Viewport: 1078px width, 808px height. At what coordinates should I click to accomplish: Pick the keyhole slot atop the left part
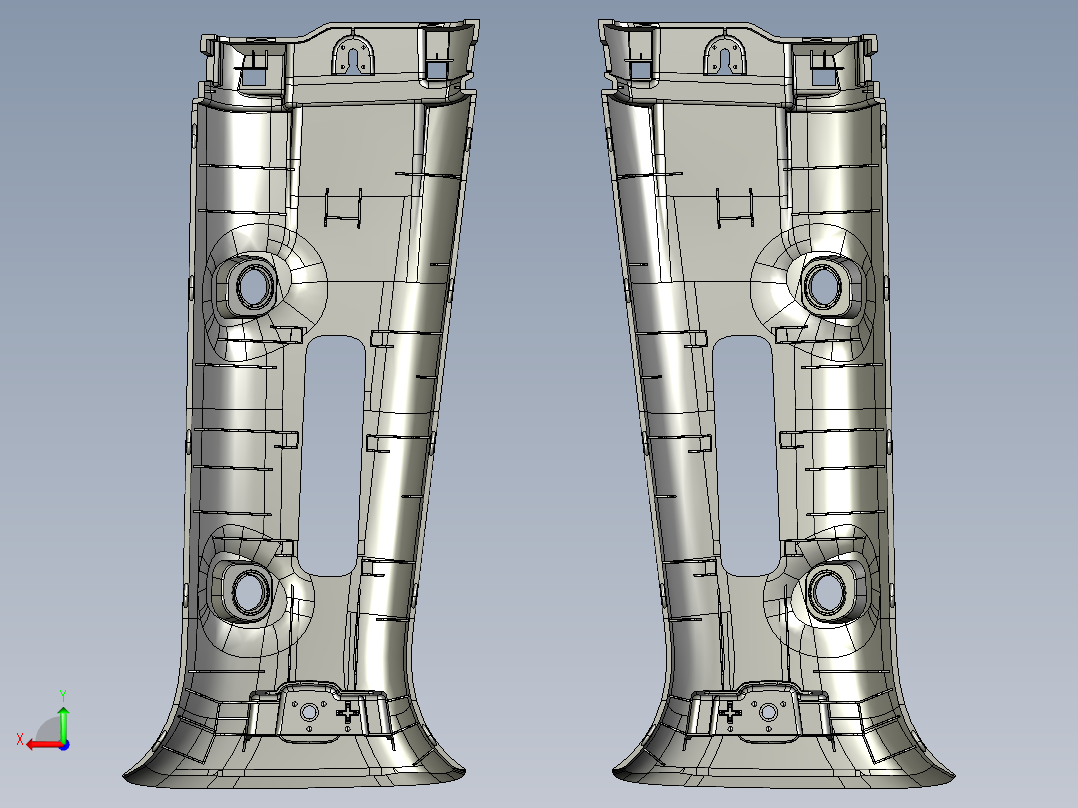pos(354,59)
